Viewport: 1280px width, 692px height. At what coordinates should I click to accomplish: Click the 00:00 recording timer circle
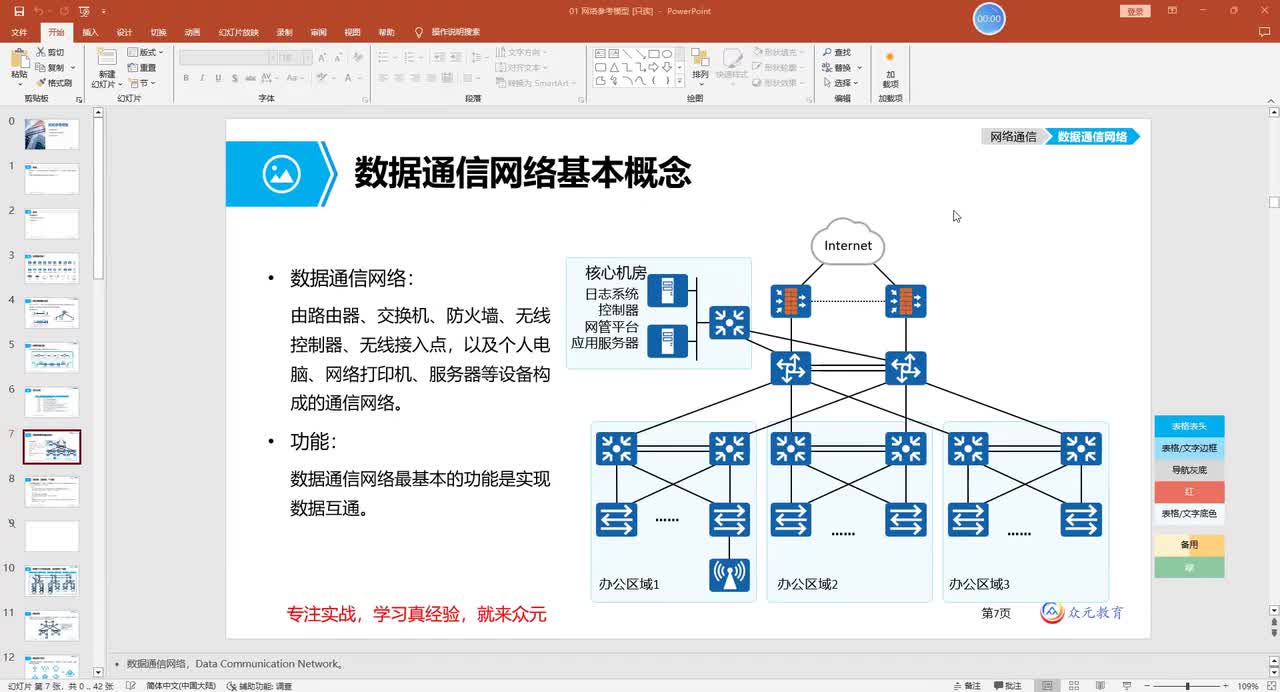point(989,19)
